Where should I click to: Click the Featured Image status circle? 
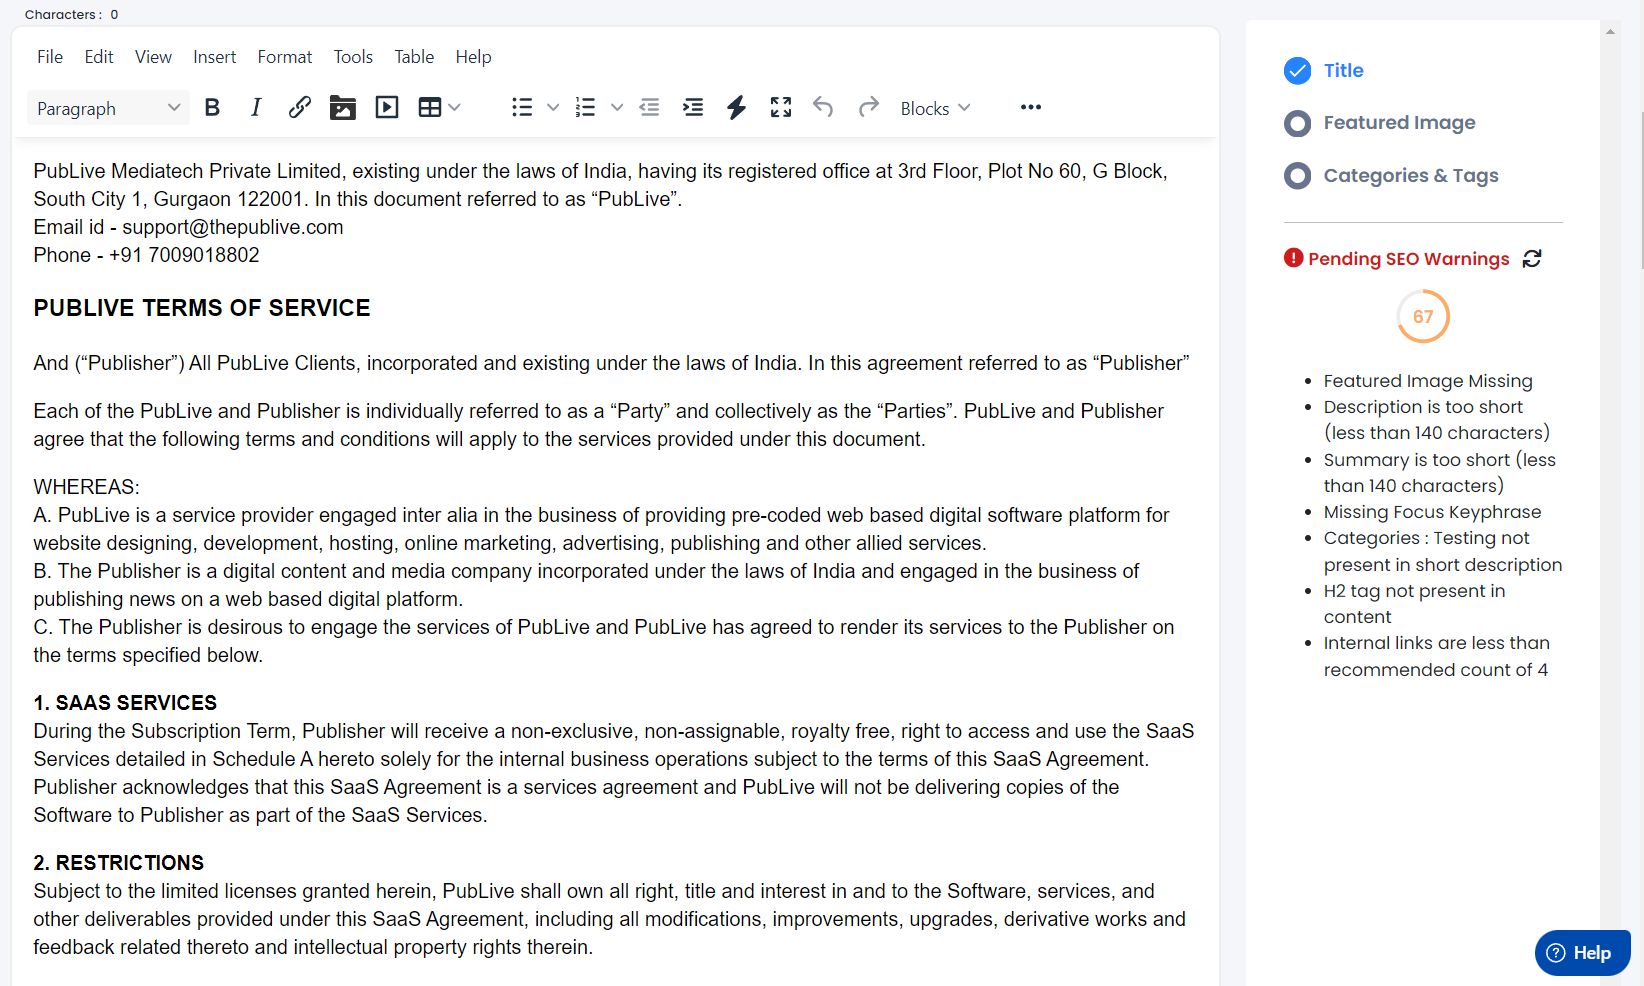(1297, 123)
